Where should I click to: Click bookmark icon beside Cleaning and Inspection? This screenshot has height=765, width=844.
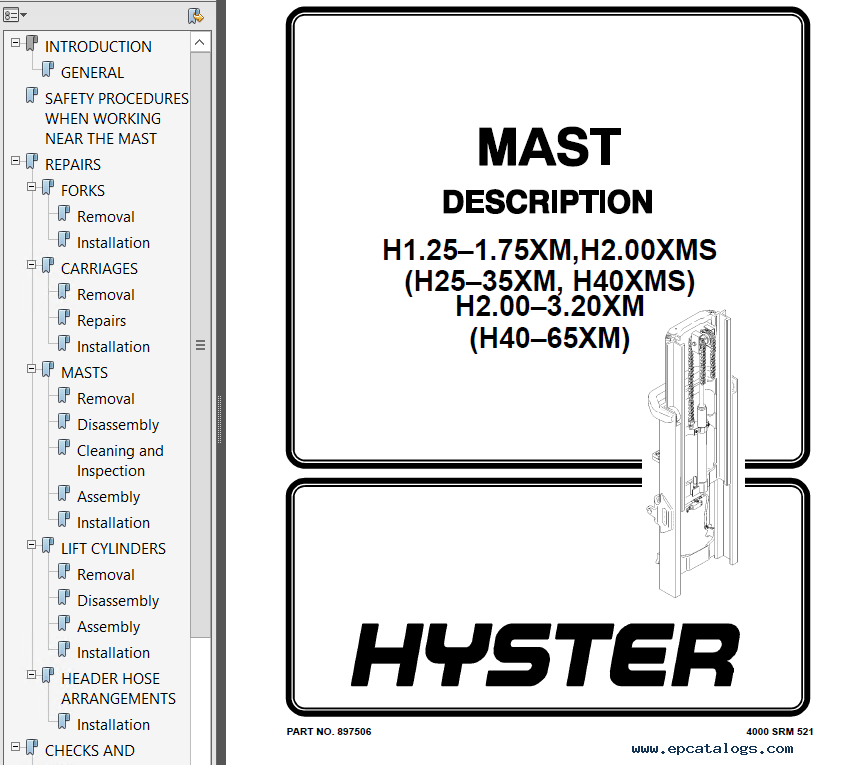click(64, 447)
